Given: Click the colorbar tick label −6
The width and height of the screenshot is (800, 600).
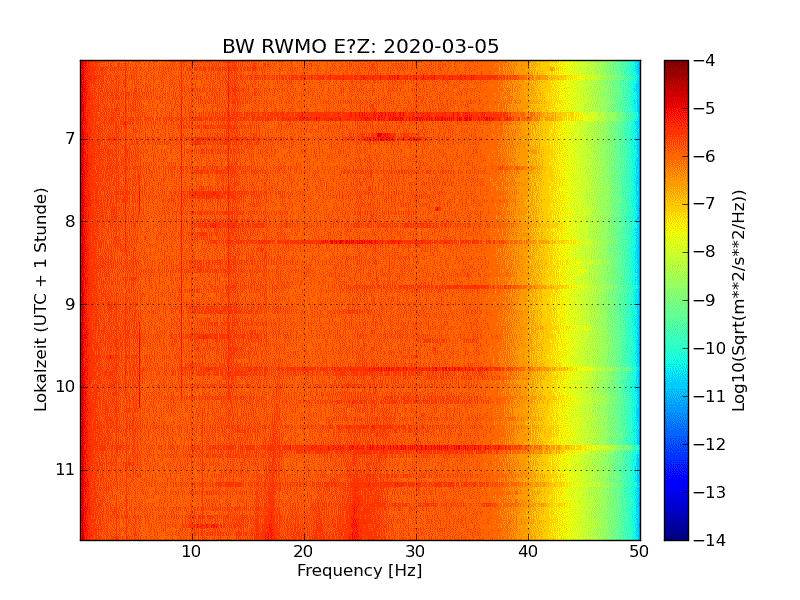Looking at the screenshot, I should 705,156.
